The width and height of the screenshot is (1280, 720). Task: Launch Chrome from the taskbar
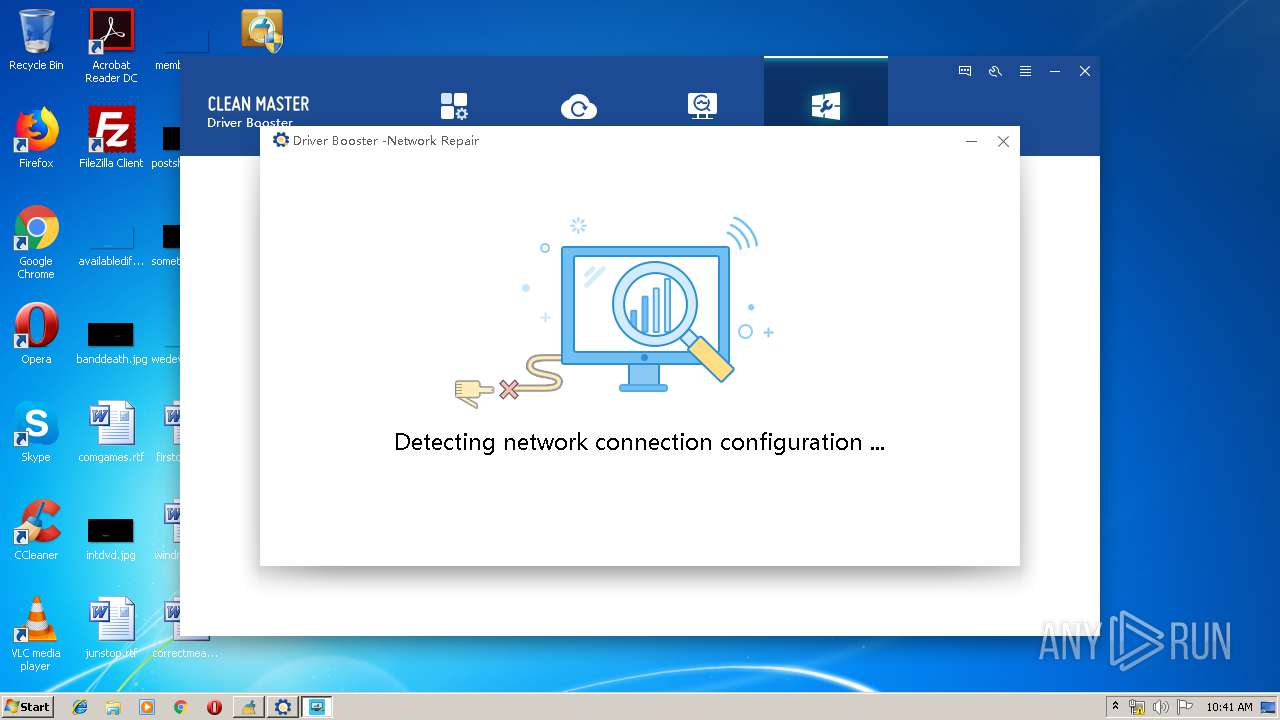pyautogui.click(x=180, y=707)
